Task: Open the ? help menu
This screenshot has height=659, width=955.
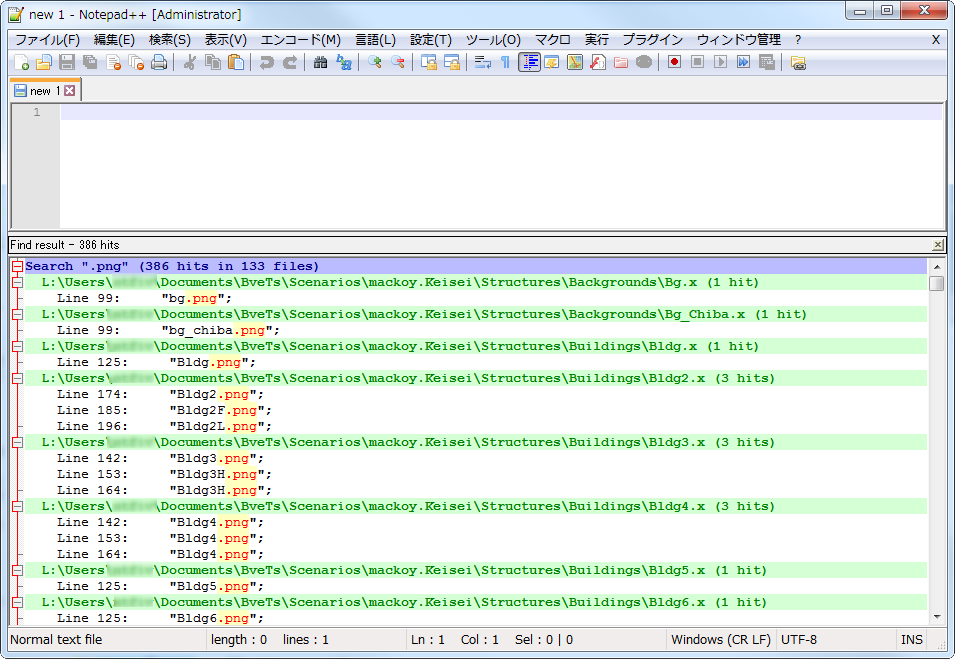Action: pyautogui.click(x=798, y=40)
